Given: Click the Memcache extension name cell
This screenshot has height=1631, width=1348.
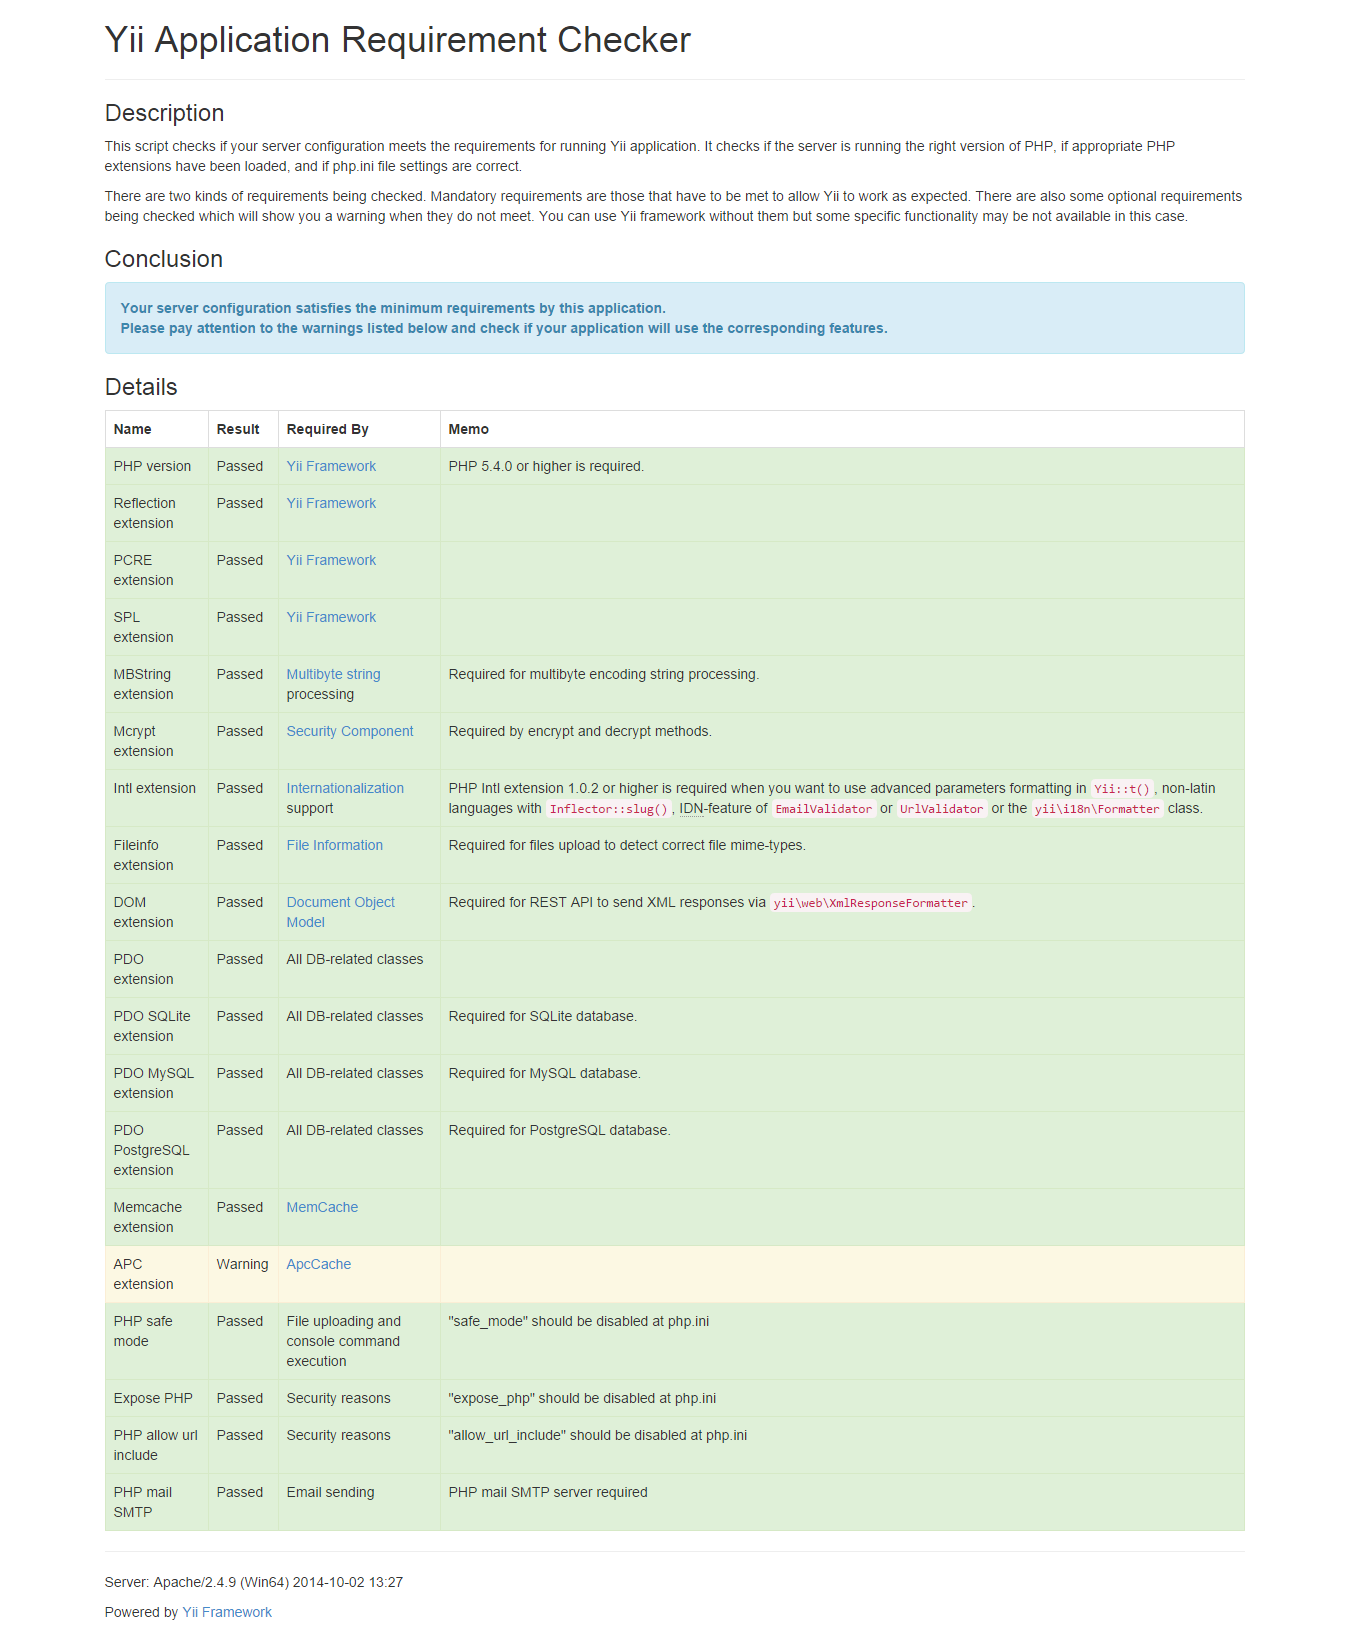Looking at the screenshot, I should tap(157, 1217).
